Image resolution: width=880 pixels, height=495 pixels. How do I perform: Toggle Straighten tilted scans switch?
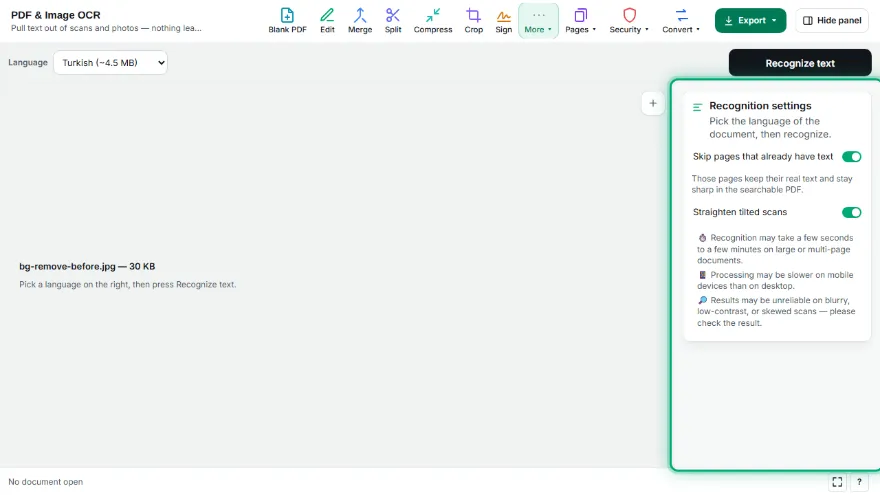851,212
